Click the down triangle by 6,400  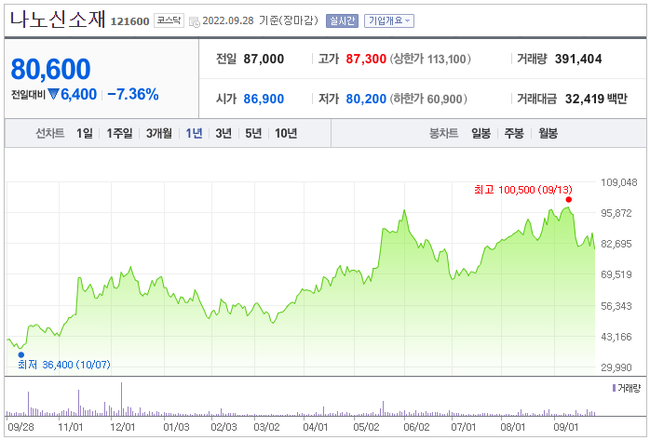53,94
